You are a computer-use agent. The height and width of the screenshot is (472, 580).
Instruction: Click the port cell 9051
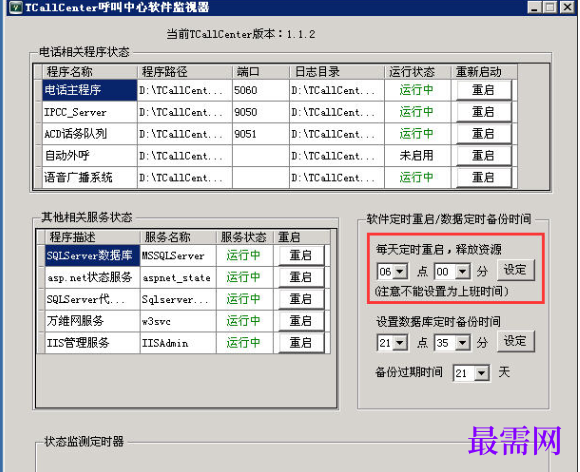point(260,134)
